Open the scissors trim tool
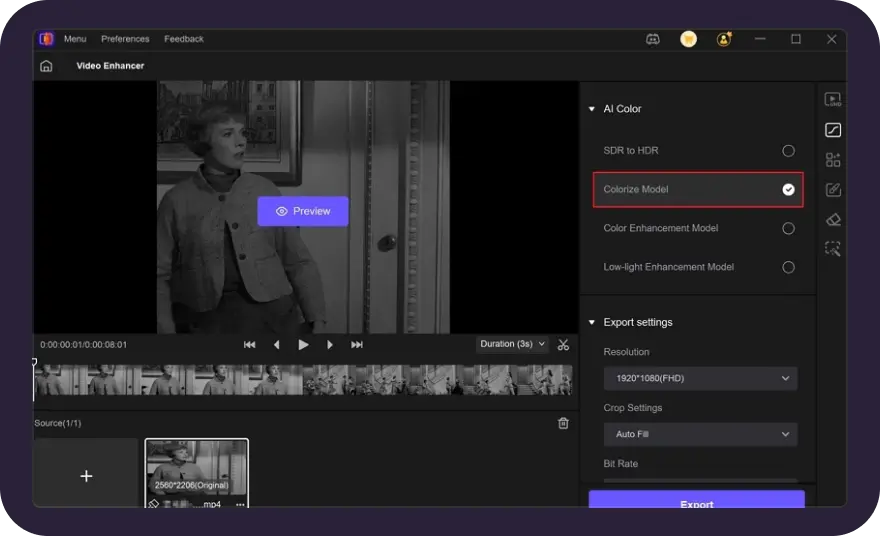This screenshot has width=880, height=536. point(563,345)
